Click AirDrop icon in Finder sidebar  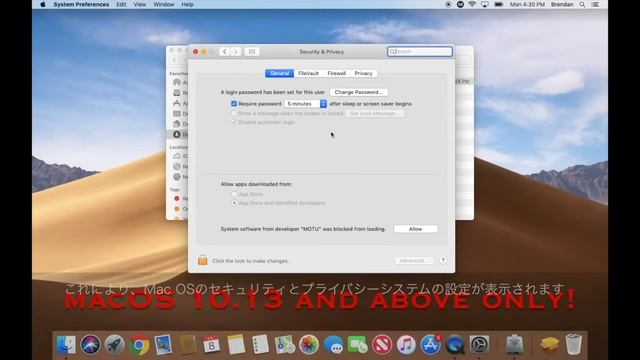[177, 82]
